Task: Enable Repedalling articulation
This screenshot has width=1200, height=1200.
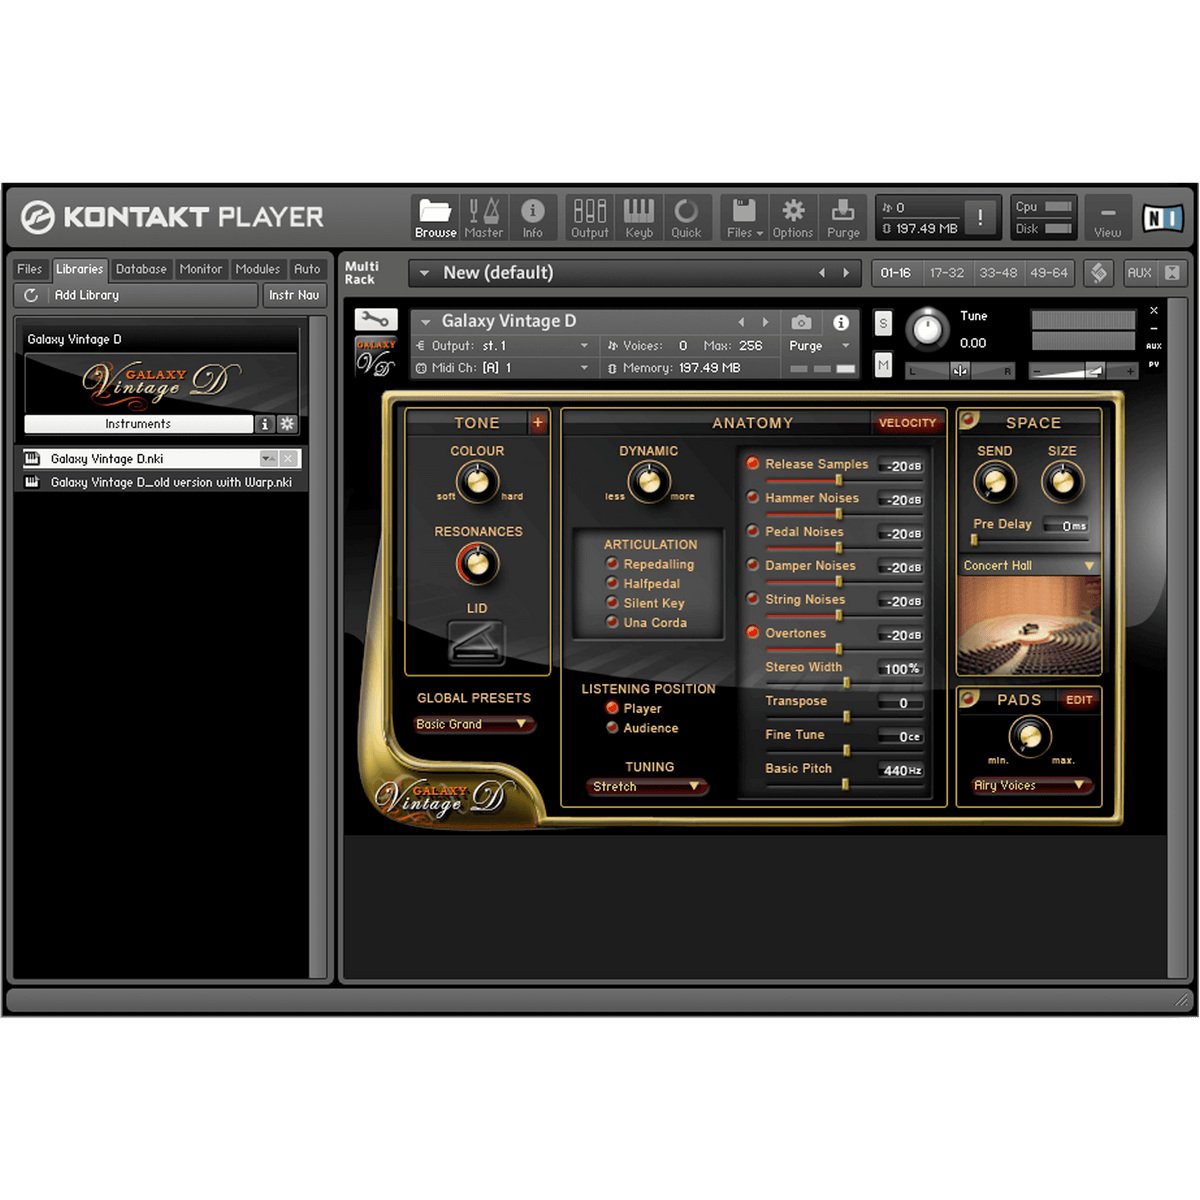Action: point(612,564)
